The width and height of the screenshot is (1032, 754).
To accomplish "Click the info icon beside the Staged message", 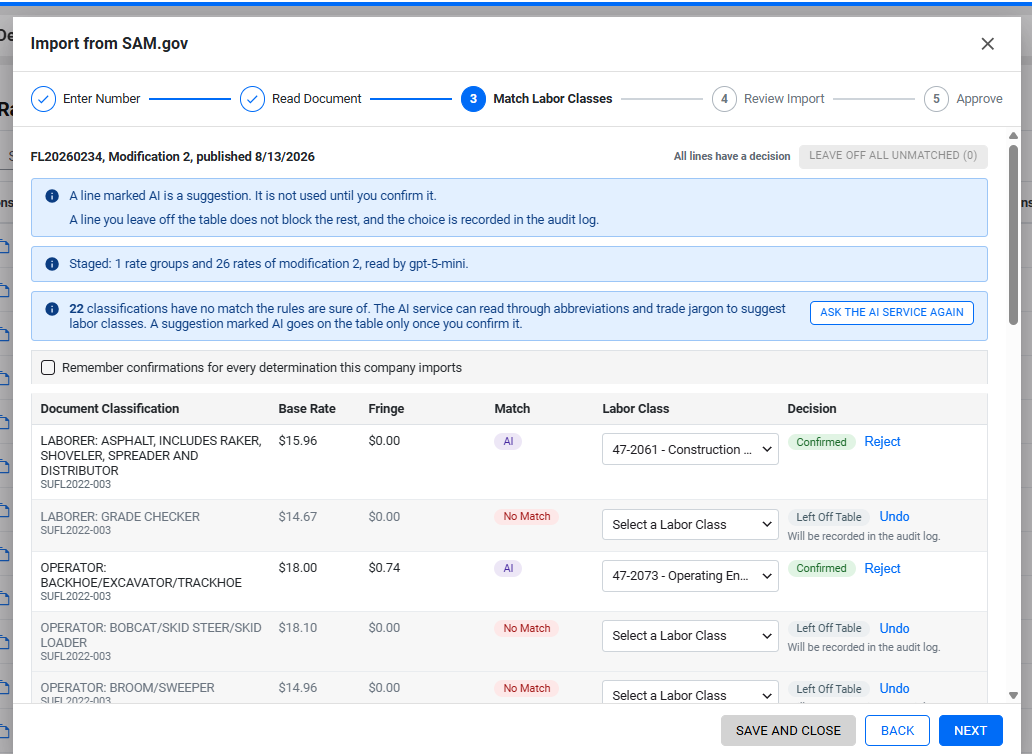I will [52, 264].
